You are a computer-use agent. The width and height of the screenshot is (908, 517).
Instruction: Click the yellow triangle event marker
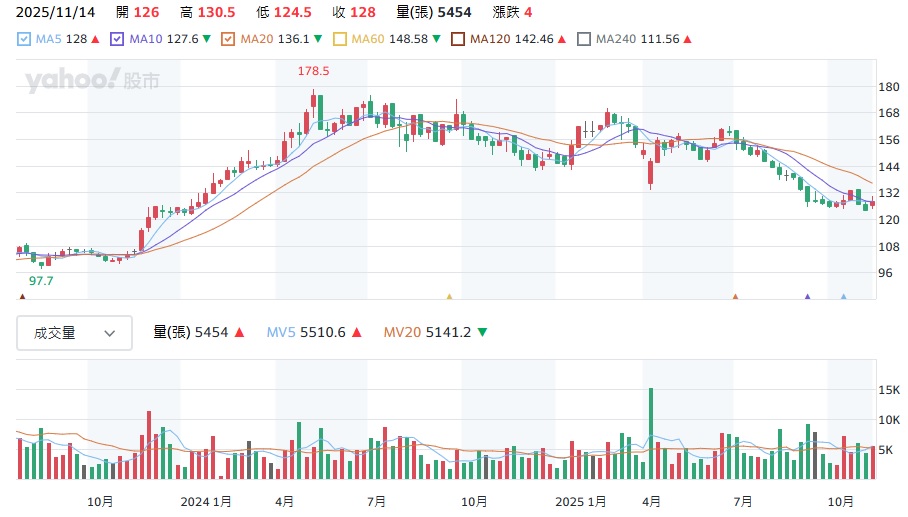coord(449,297)
